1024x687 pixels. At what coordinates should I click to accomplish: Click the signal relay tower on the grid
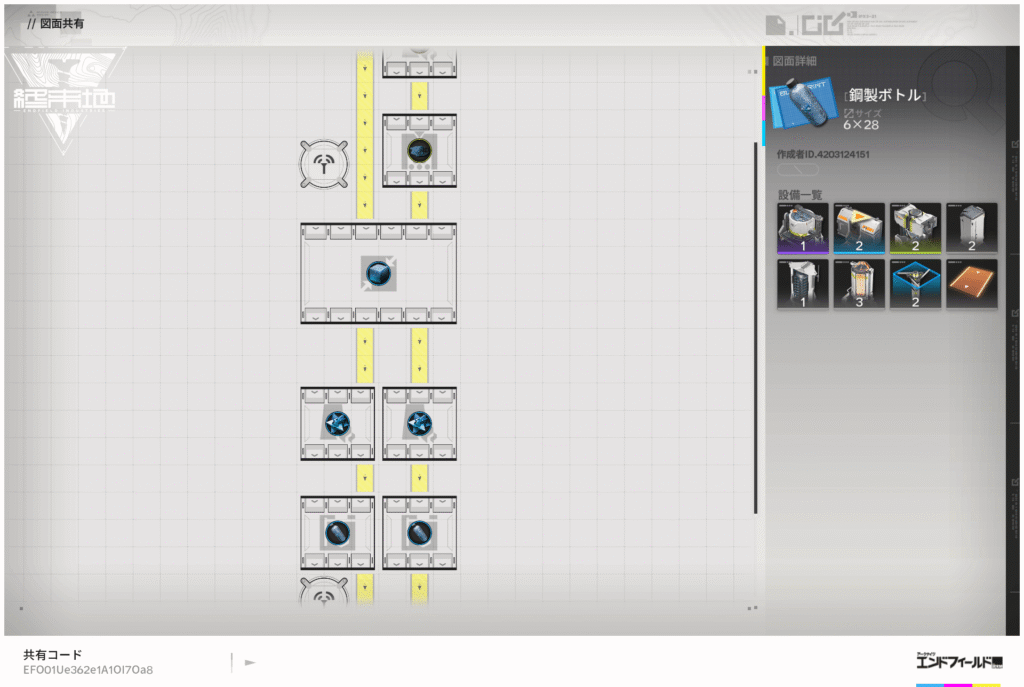click(324, 164)
